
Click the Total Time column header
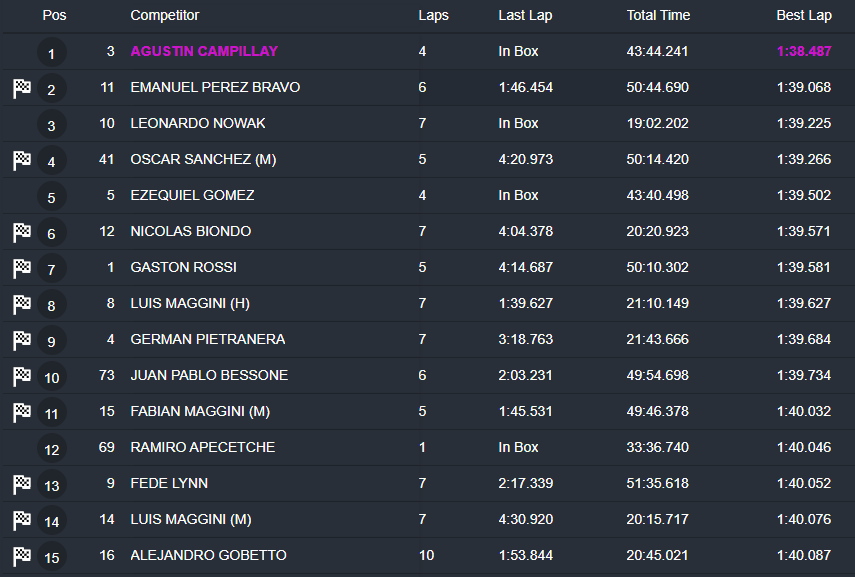658,16
